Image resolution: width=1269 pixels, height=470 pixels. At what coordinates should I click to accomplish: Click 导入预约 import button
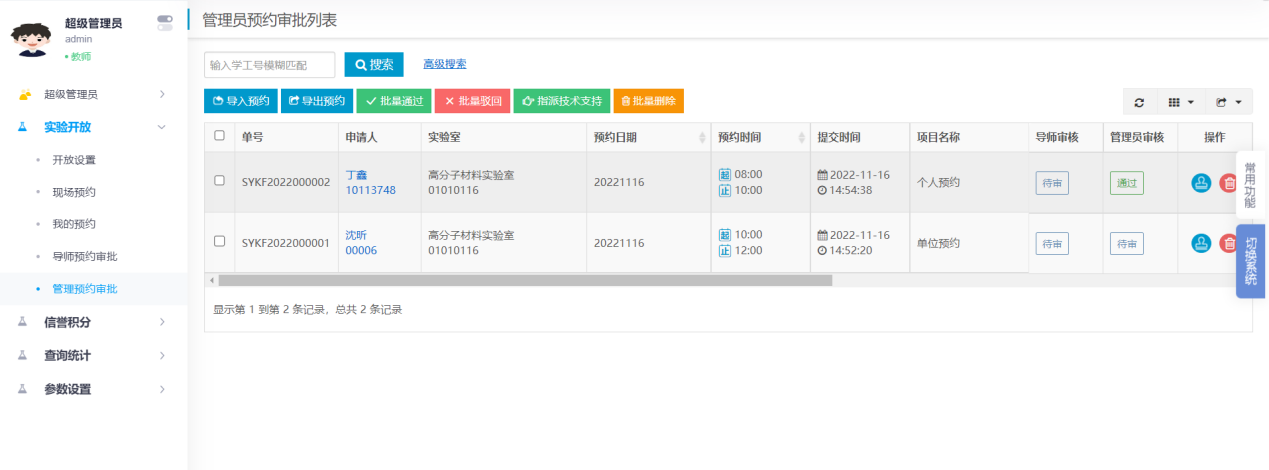(x=240, y=101)
